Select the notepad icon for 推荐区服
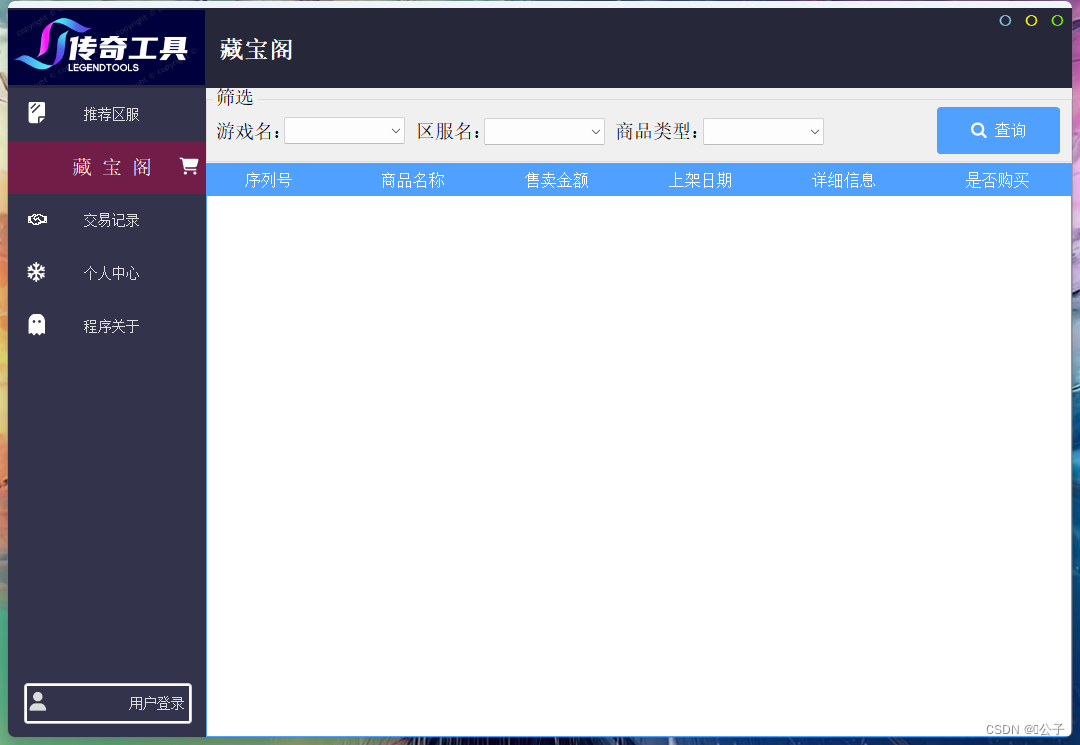 click(37, 113)
